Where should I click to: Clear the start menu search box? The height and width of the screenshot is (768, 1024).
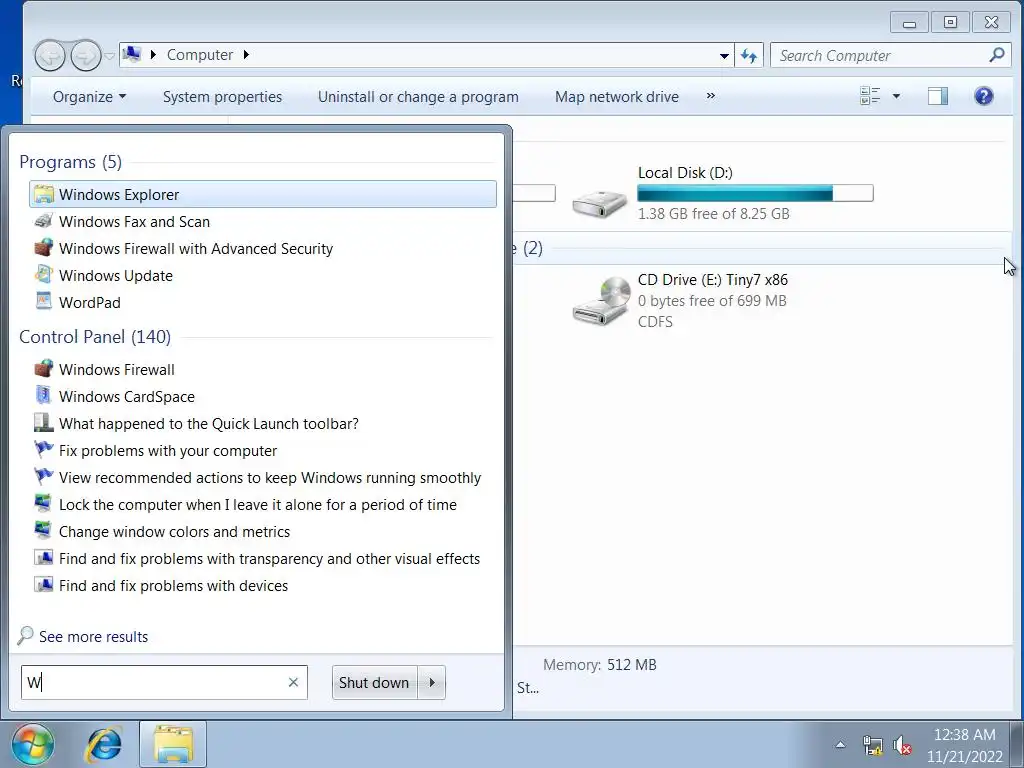pyautogui.click(x=293, y=682)
